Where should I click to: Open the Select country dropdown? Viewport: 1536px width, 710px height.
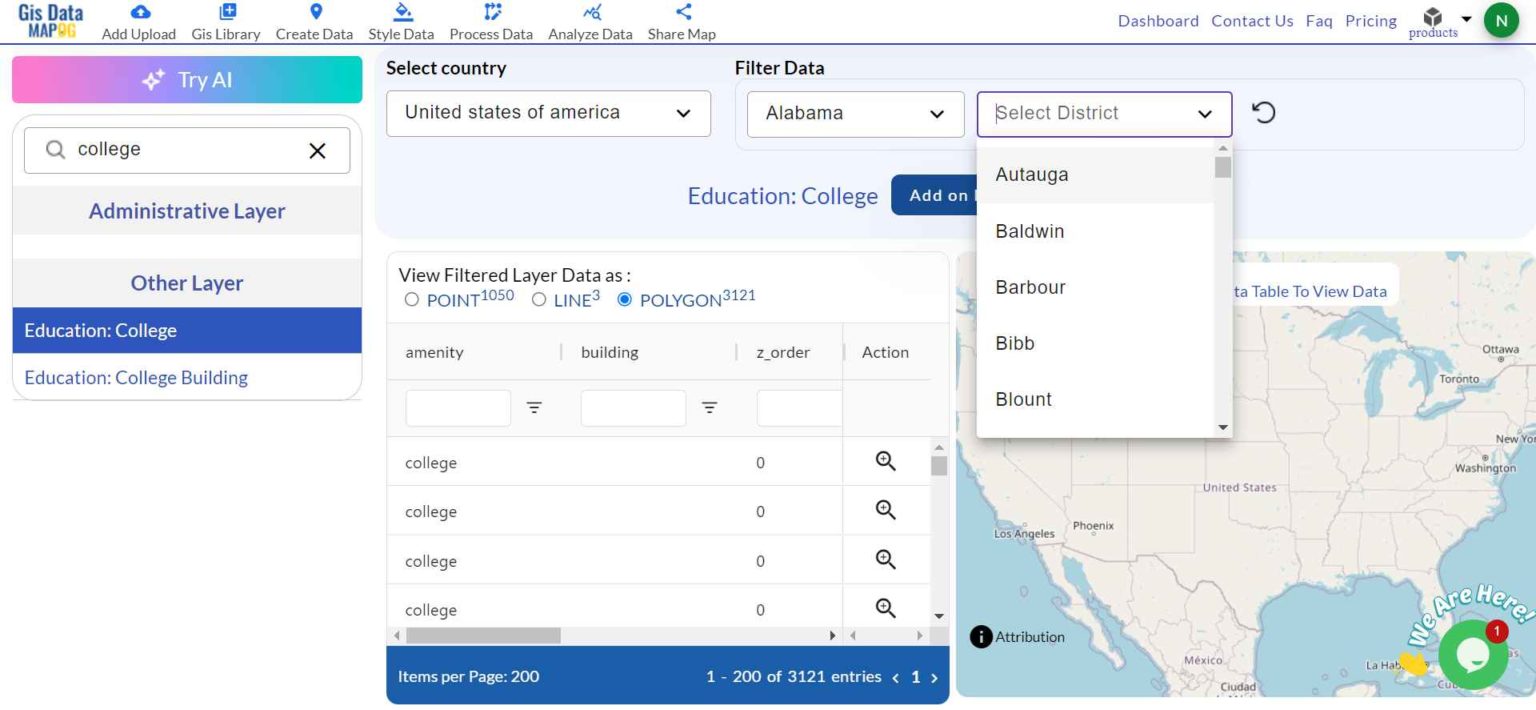548,113
